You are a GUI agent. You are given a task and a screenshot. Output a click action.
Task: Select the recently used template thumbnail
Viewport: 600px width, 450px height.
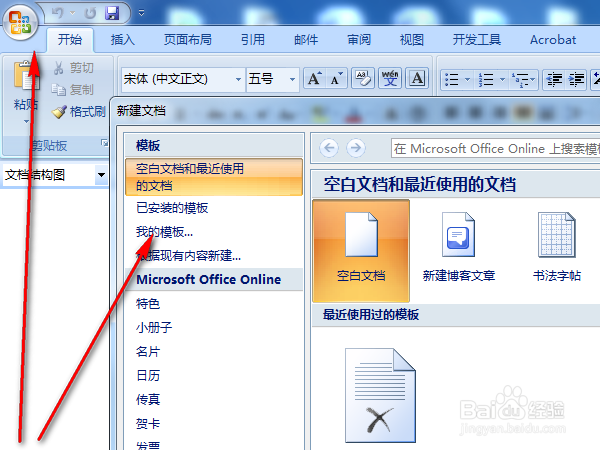[380, 395]
